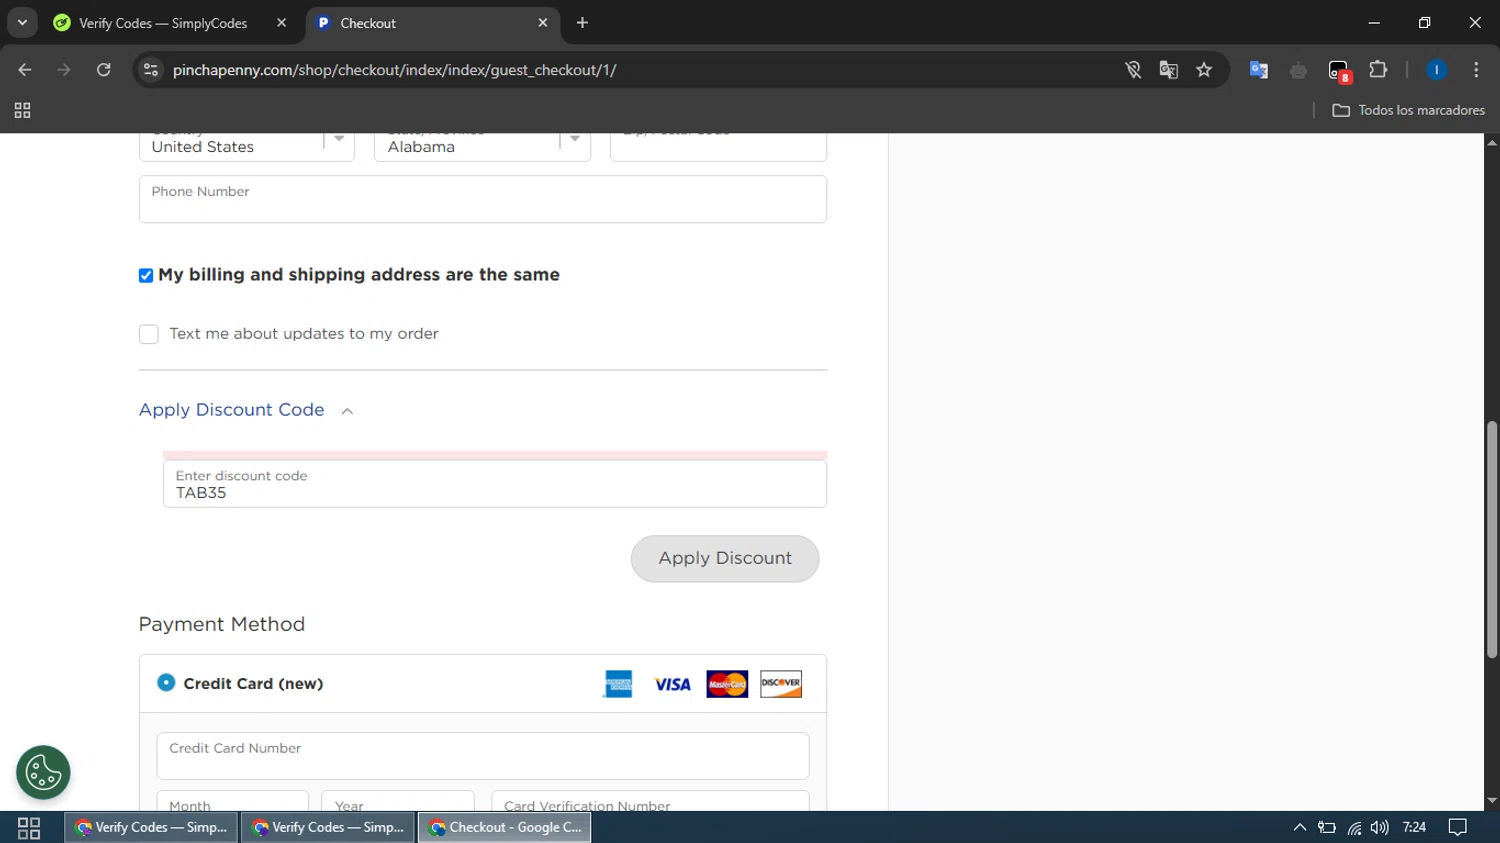This screenshot has width=1500, height=843.
Task: Open the Chrome three-dot menu
Action: (1476, 70)
